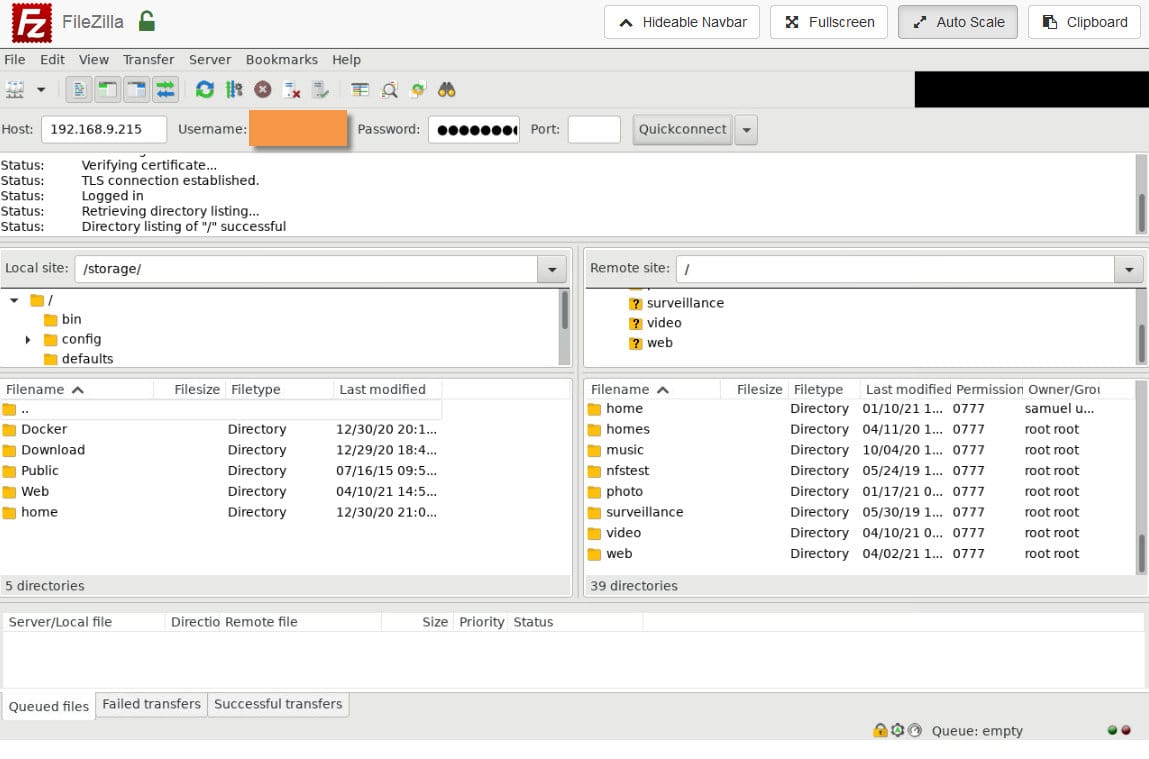Viewport: 1149px width, 759px height.
Task: Click the Quickconnect button
Action: 682,130
